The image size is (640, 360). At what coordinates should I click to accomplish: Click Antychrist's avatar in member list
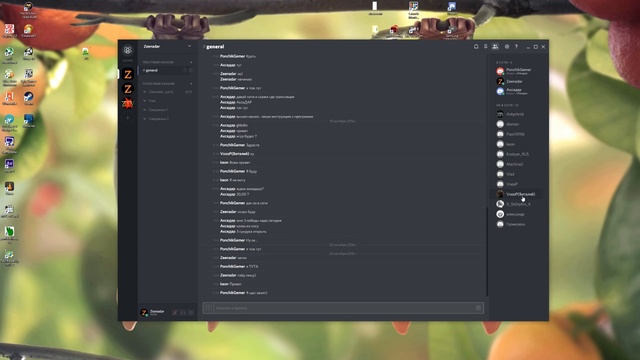coord(500,114)
